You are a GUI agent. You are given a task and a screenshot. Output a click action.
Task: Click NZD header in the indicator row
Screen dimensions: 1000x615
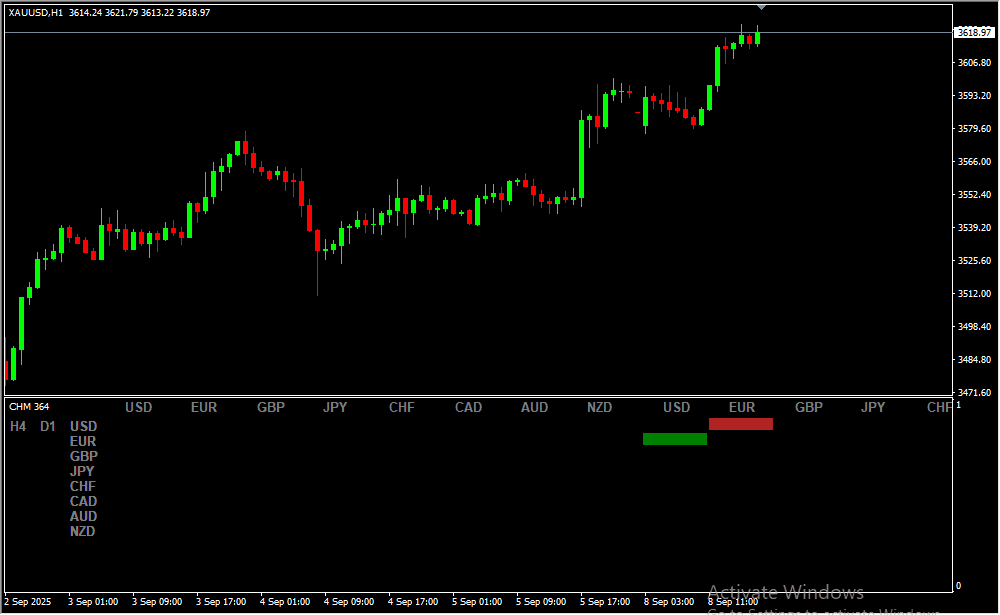(599, 407)
